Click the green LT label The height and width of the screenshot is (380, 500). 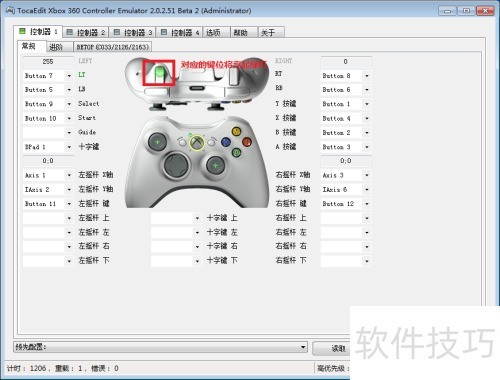[x=82, y=75]
